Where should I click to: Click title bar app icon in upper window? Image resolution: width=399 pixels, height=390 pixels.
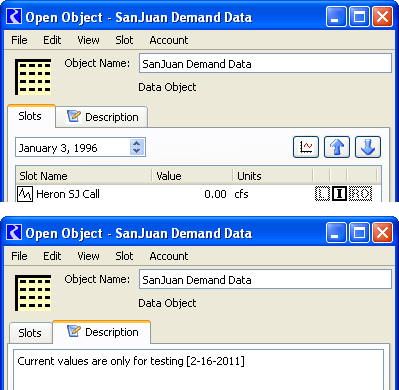coord(14,17)
